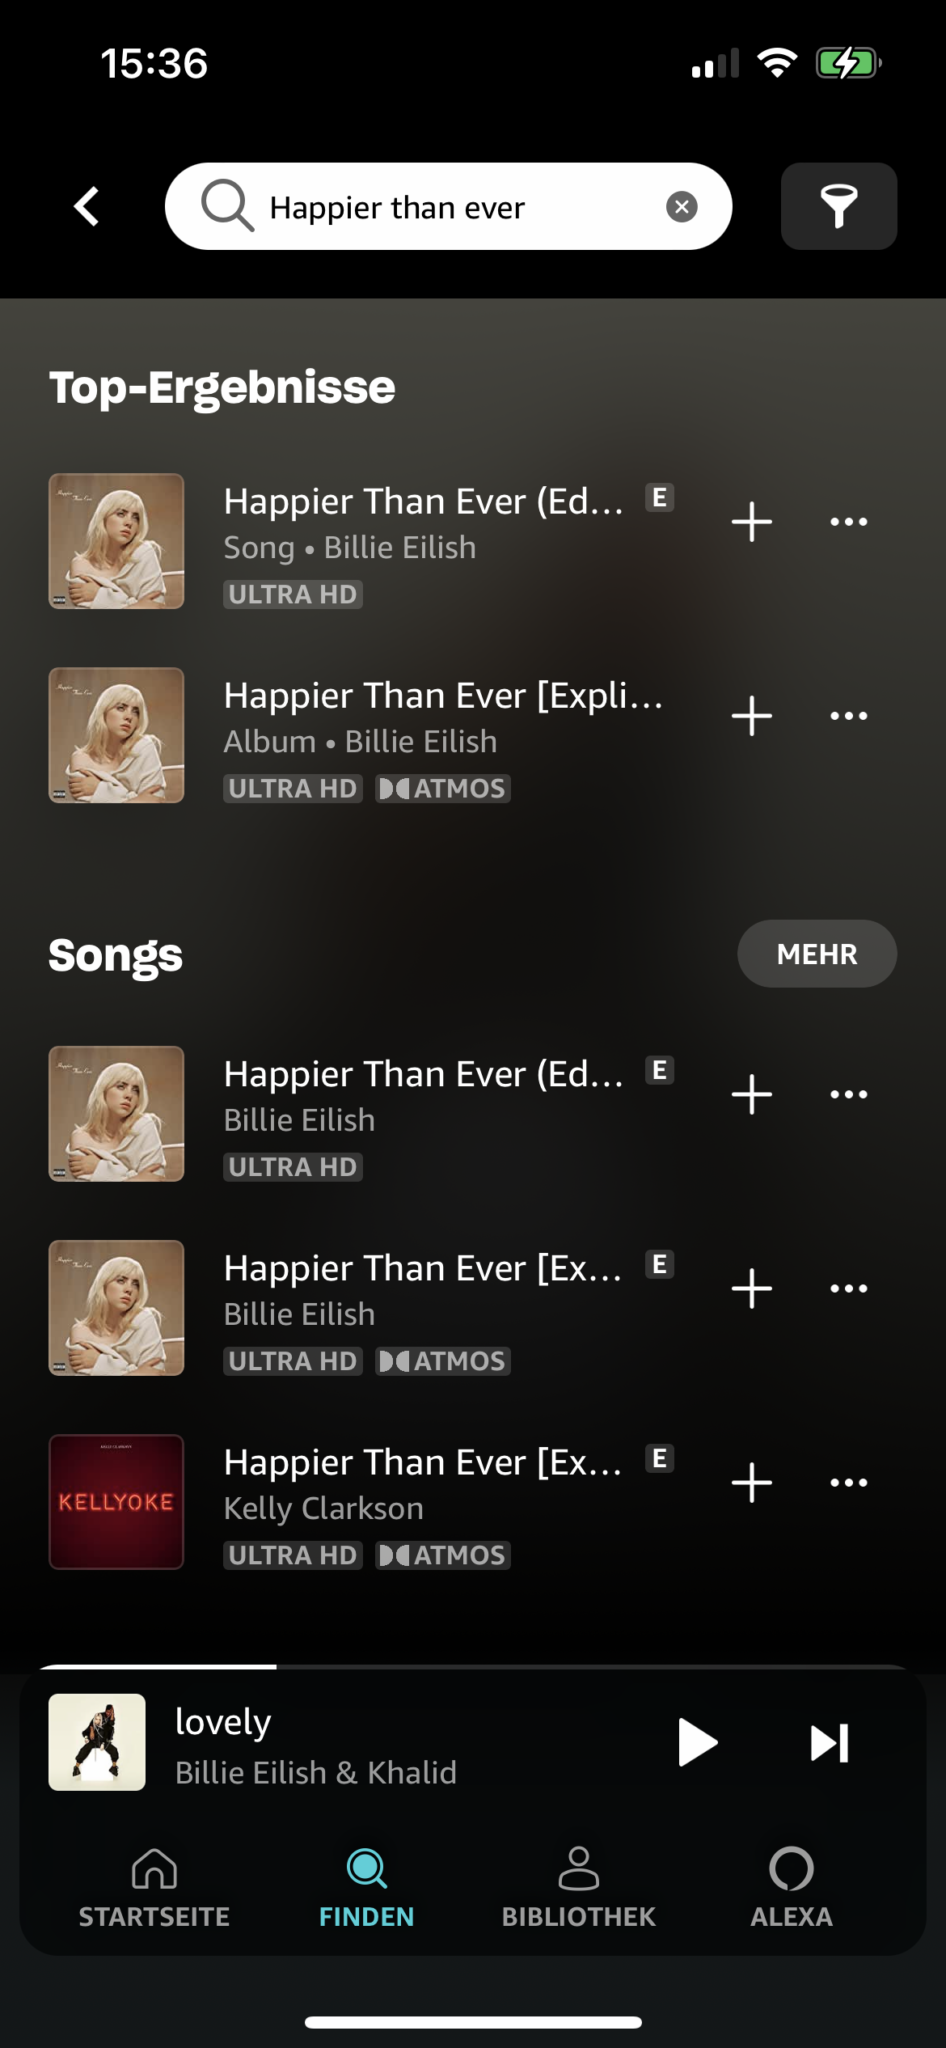Play the current track lovely
The width and height of the screenshot is (946, 2048).
(x=697, y=1743)
